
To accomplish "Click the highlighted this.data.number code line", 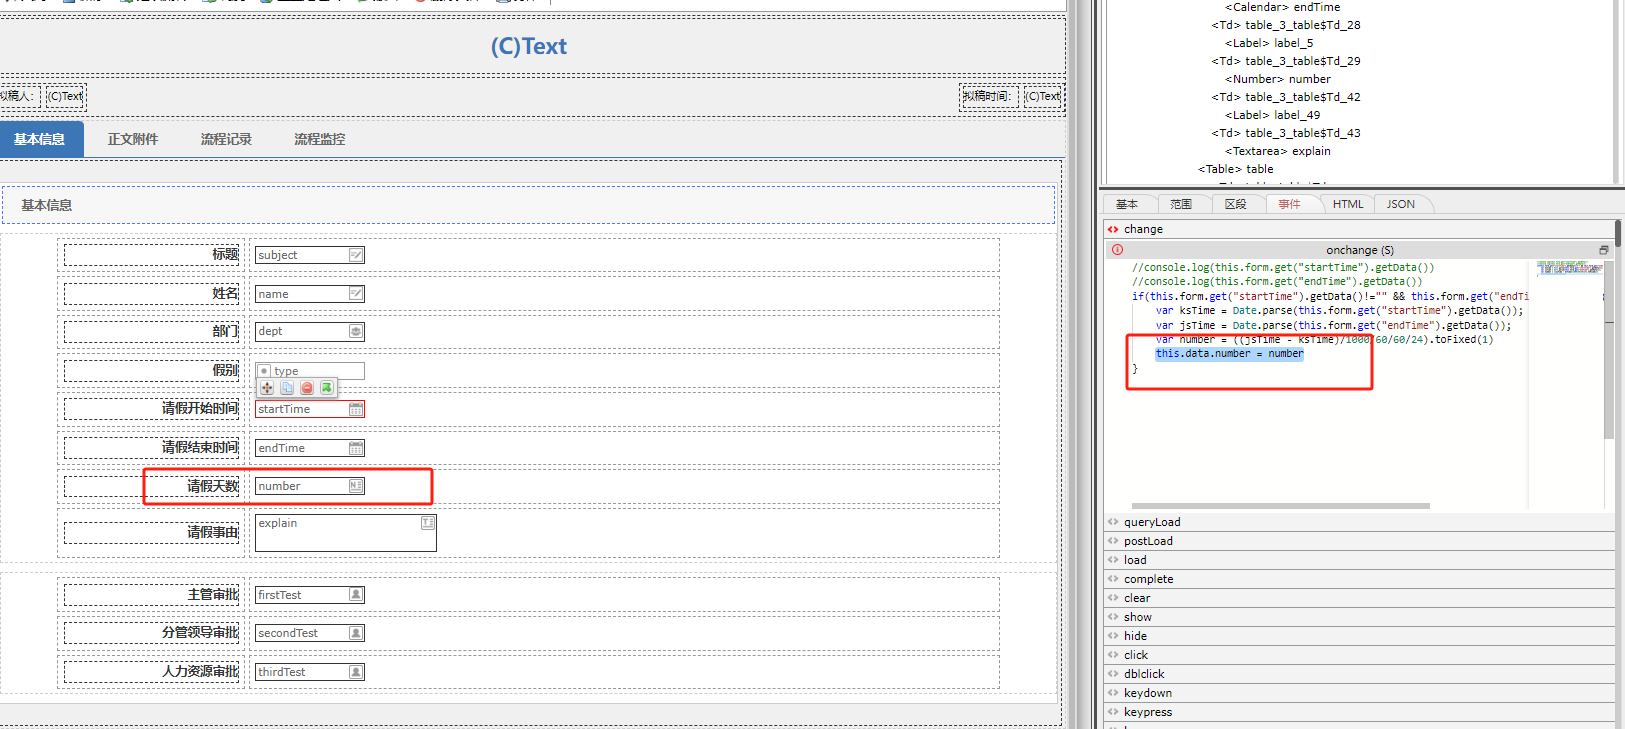I will pos(1230,354).
